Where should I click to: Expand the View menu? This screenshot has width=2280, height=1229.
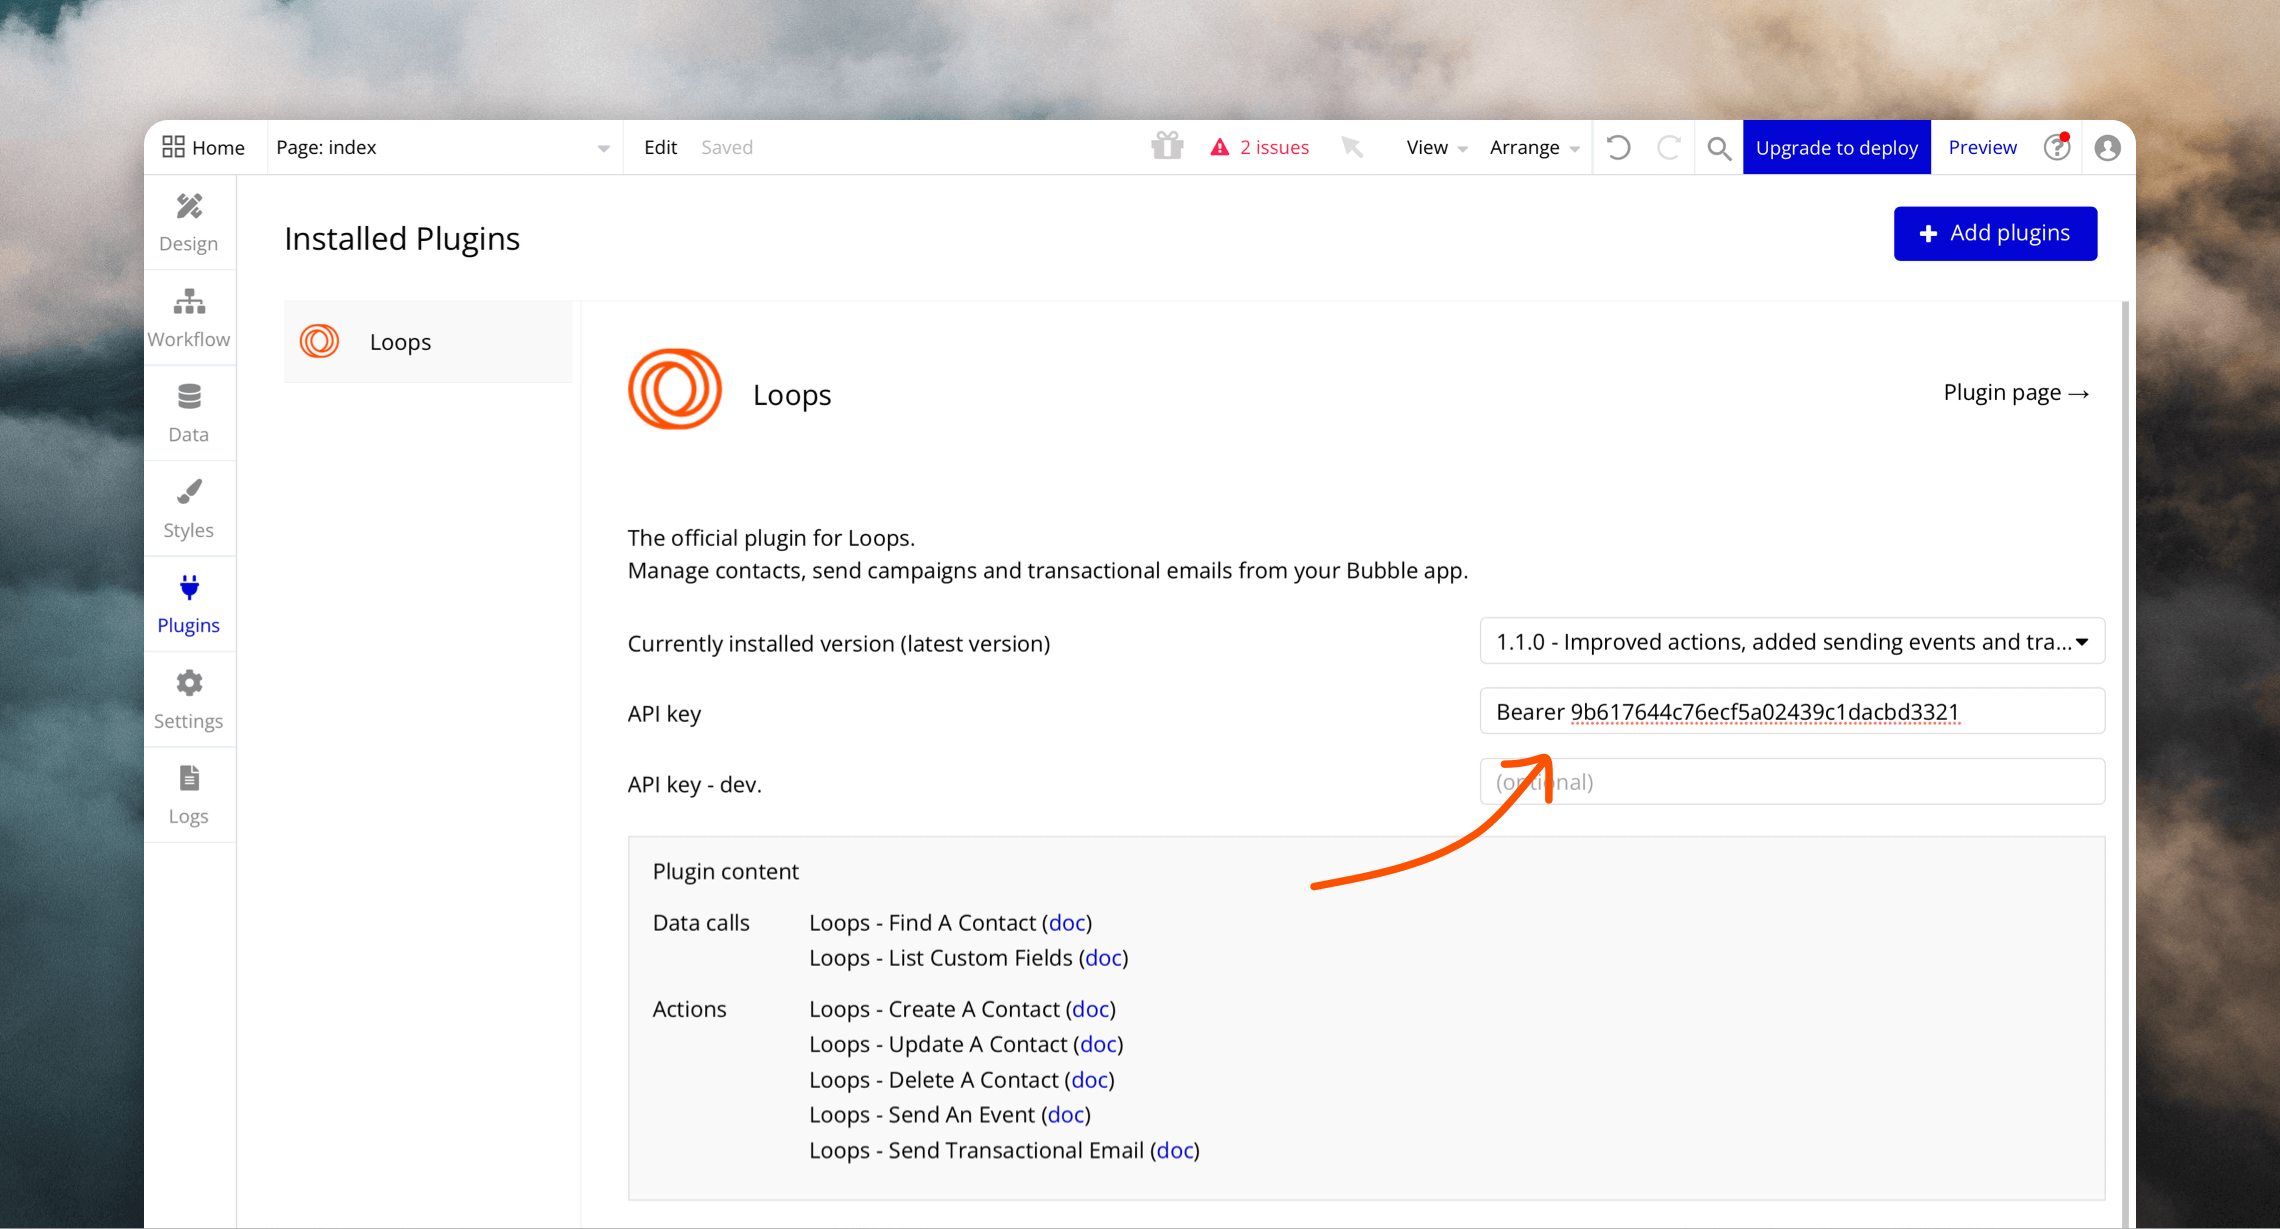tap(1436, 147)
